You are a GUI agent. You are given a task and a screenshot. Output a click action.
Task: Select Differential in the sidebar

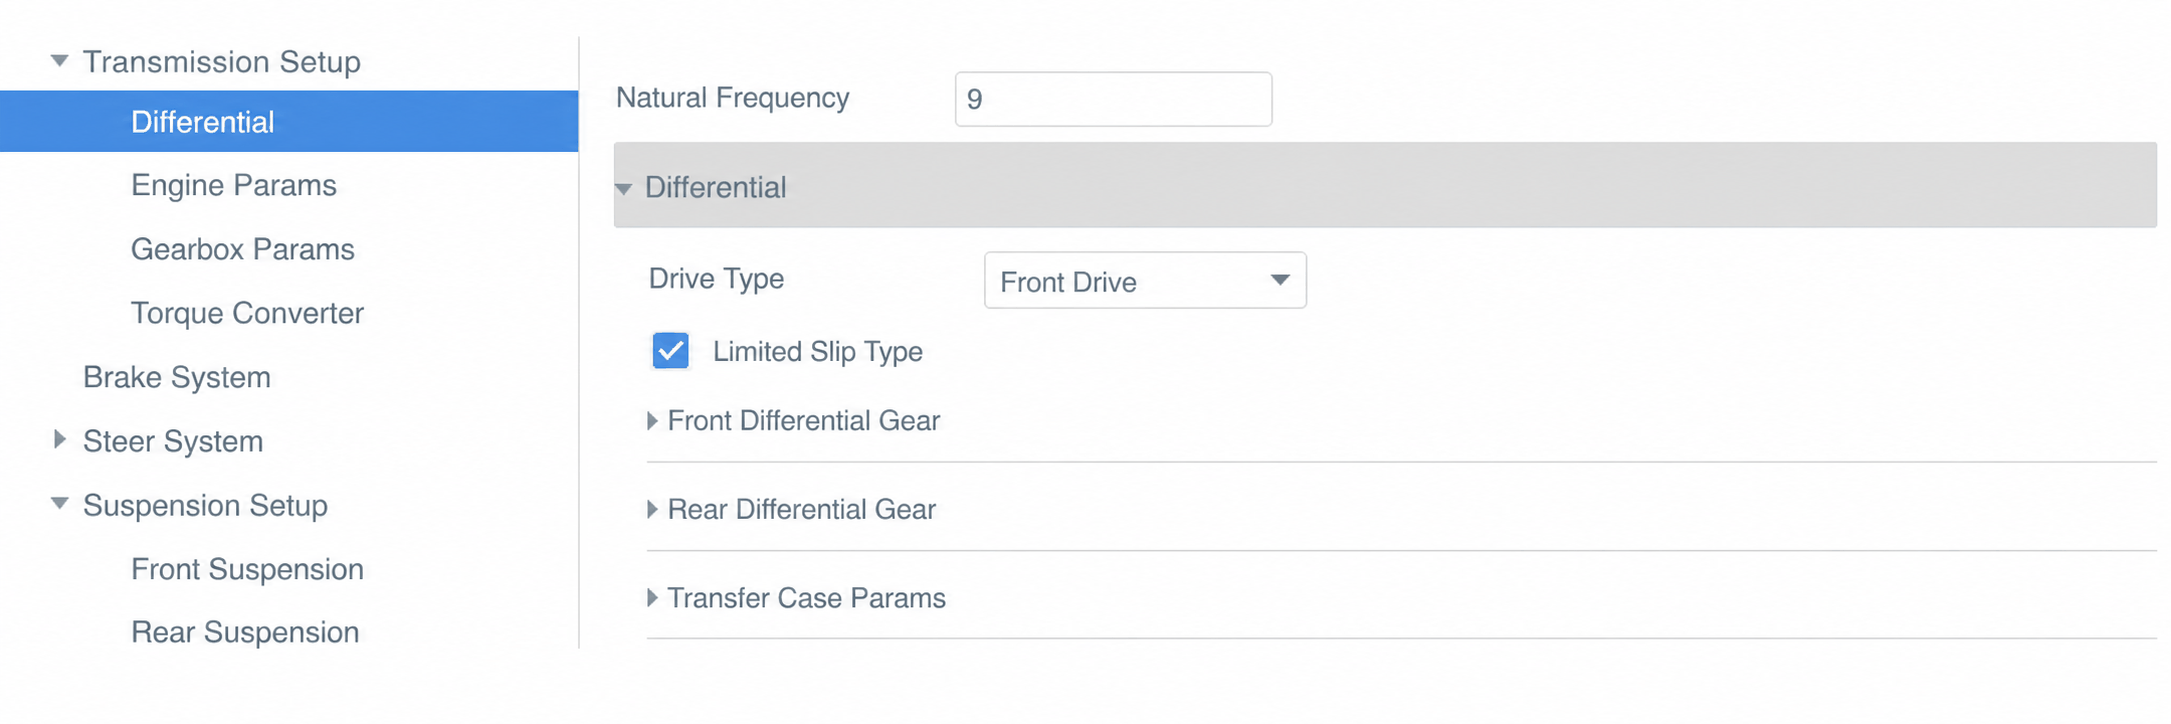coord(289,122)
